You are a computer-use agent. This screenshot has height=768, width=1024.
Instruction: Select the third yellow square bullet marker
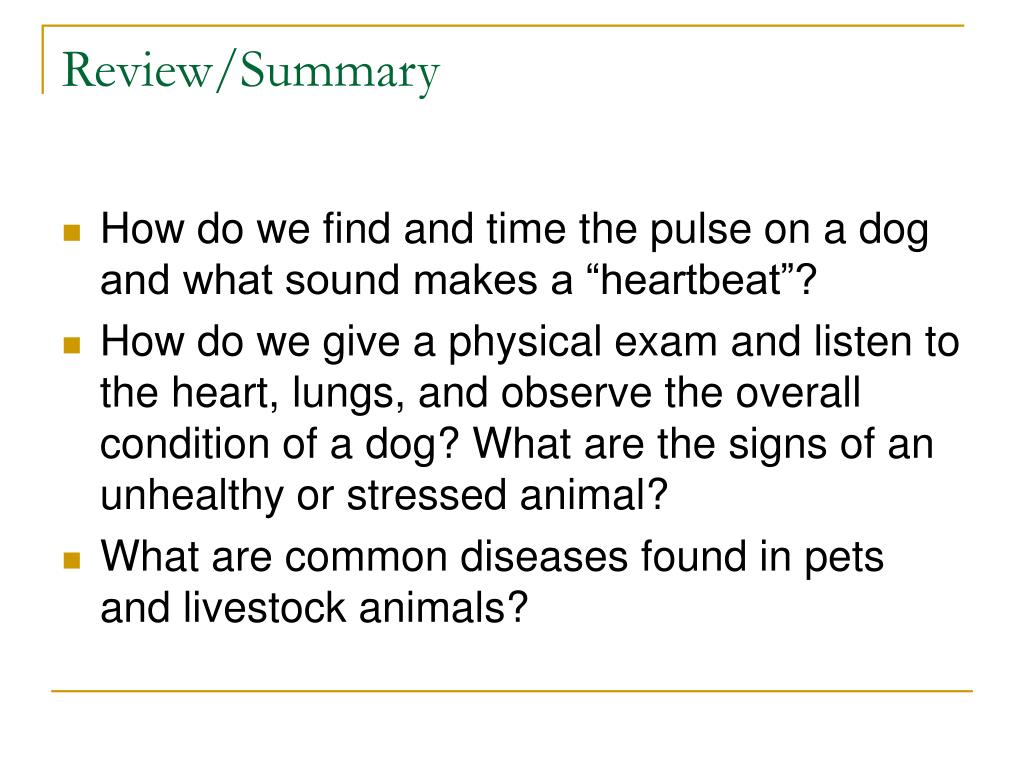pos(72,560)
